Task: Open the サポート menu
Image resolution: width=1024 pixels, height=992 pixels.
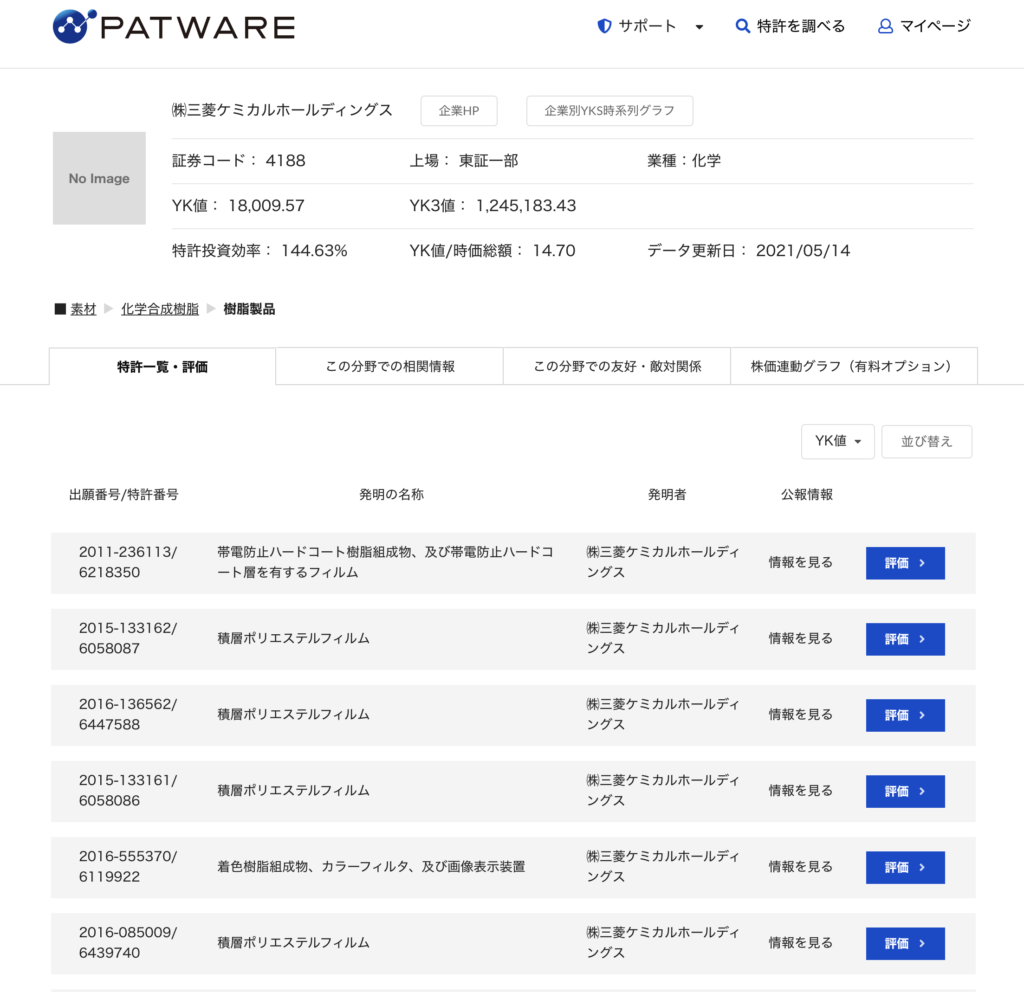Action: coord(647,26)
